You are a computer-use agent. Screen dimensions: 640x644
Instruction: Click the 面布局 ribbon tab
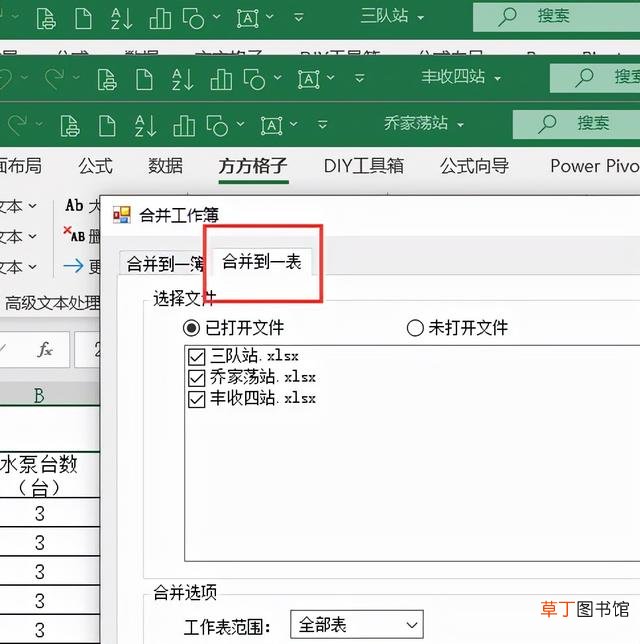21,166
